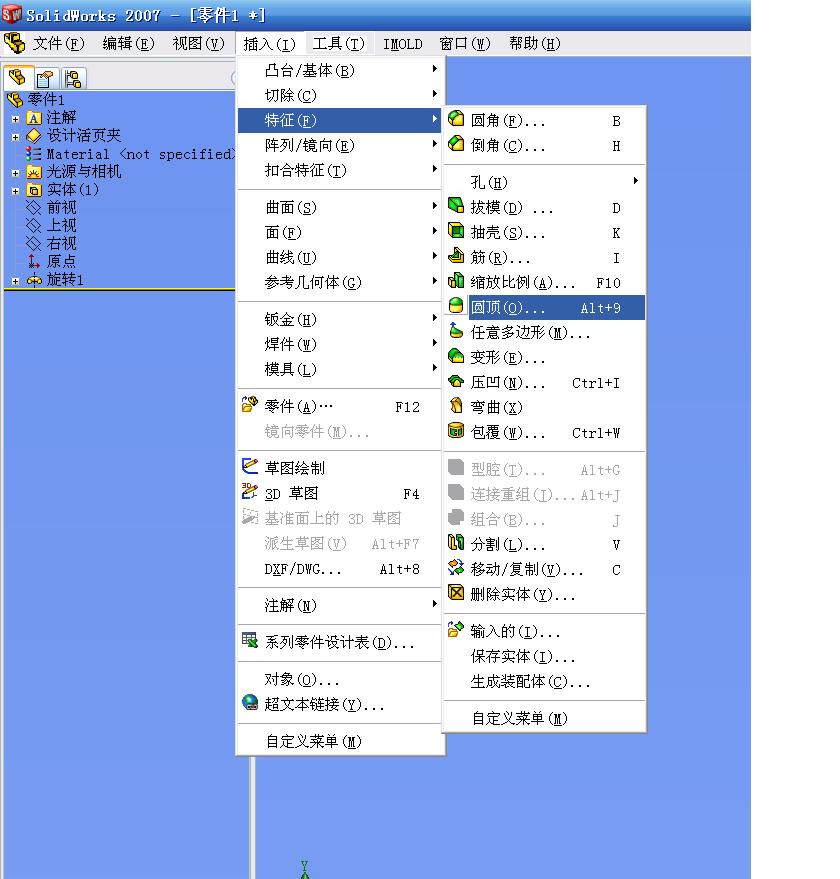Choose DXF/DWG... from Insert menu
Image resolution: width=840 pixels, height=879 pixels.
coord(340,569)
